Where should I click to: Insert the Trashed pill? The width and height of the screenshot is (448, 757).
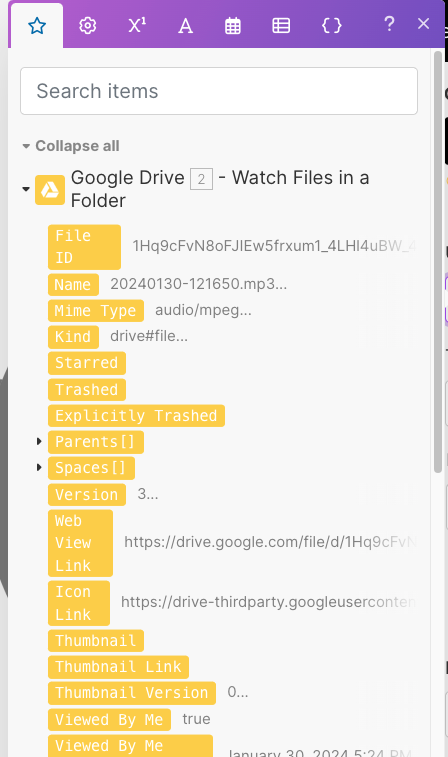[x=87, y=389]
